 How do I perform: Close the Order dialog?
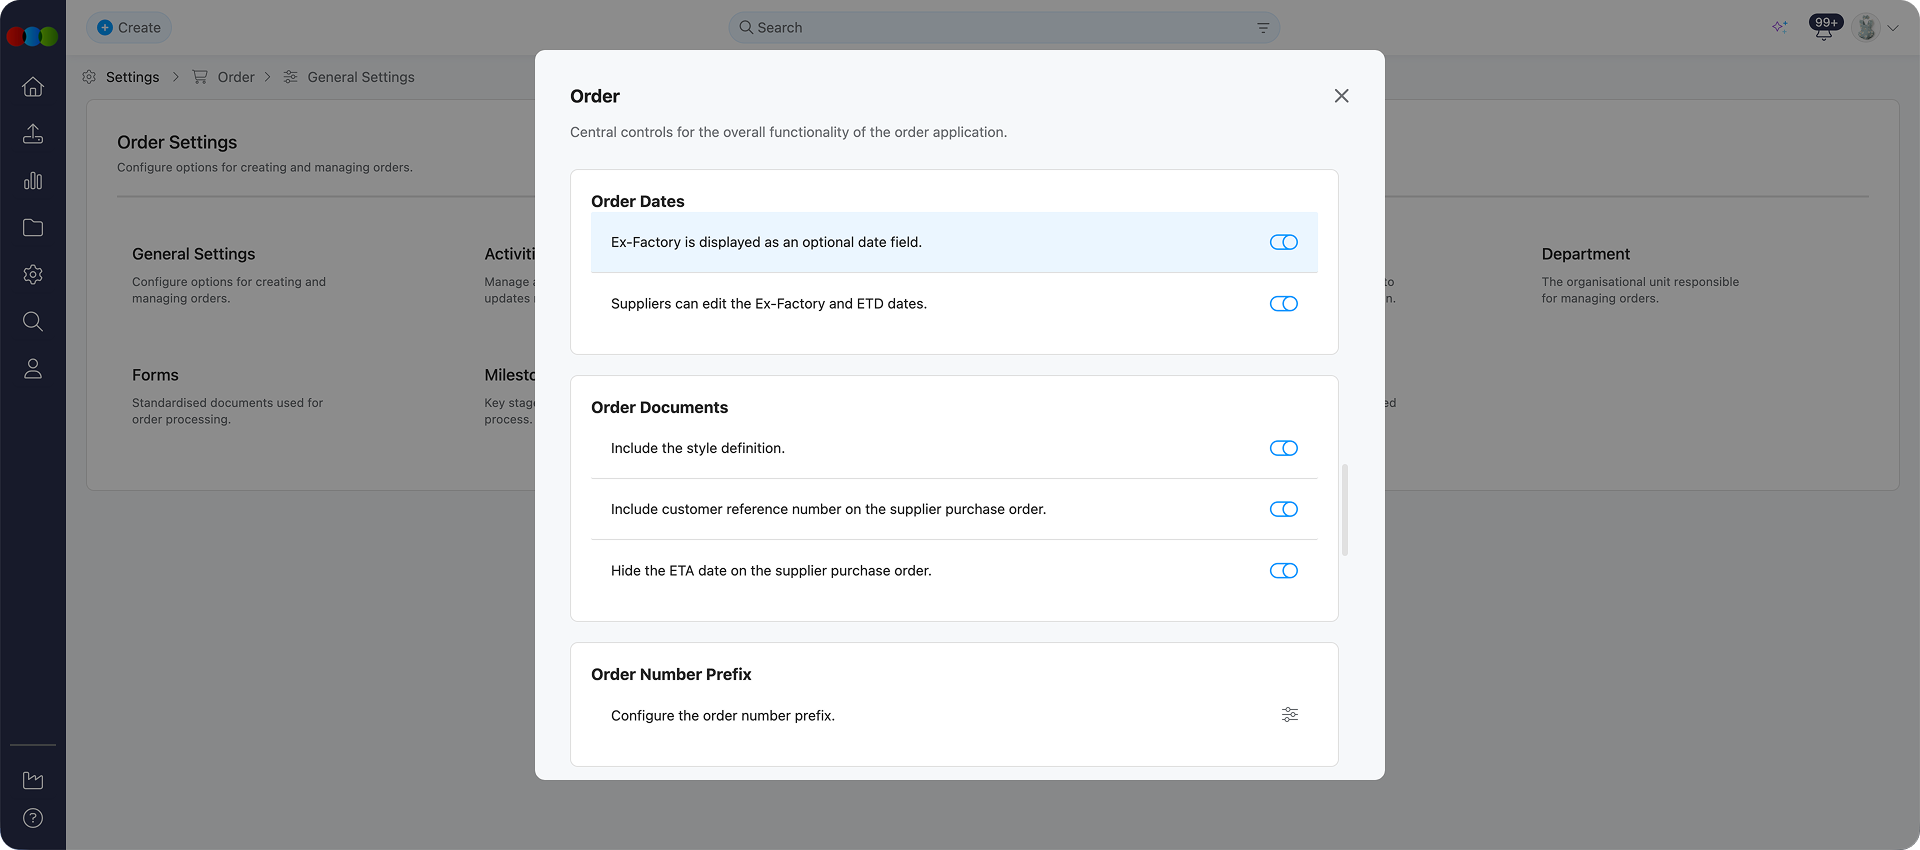click(1341, 96)
